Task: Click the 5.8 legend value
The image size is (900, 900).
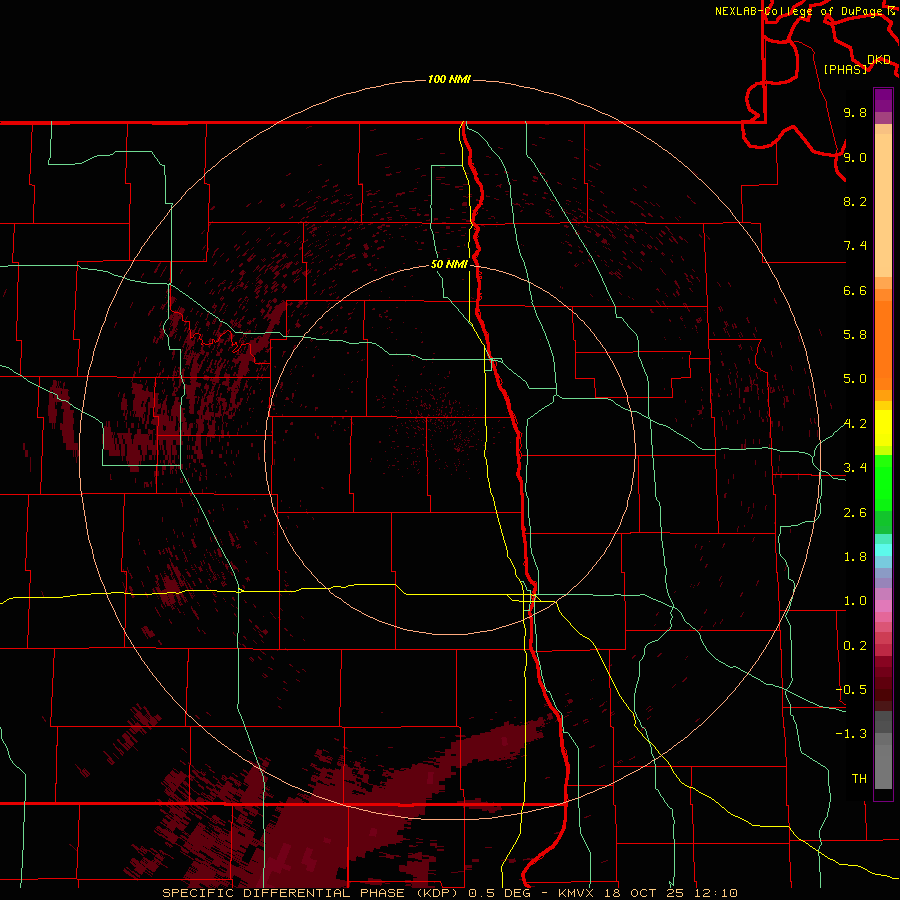Action: (x=855, y=335)
